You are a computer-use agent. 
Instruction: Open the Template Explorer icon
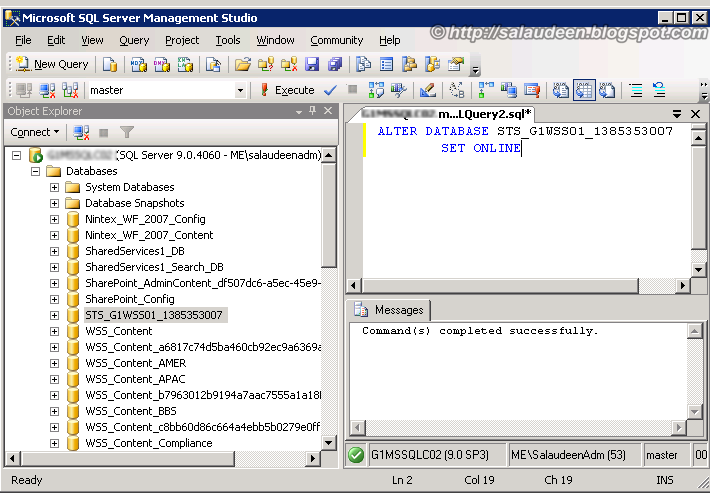(x=432, y=65)
